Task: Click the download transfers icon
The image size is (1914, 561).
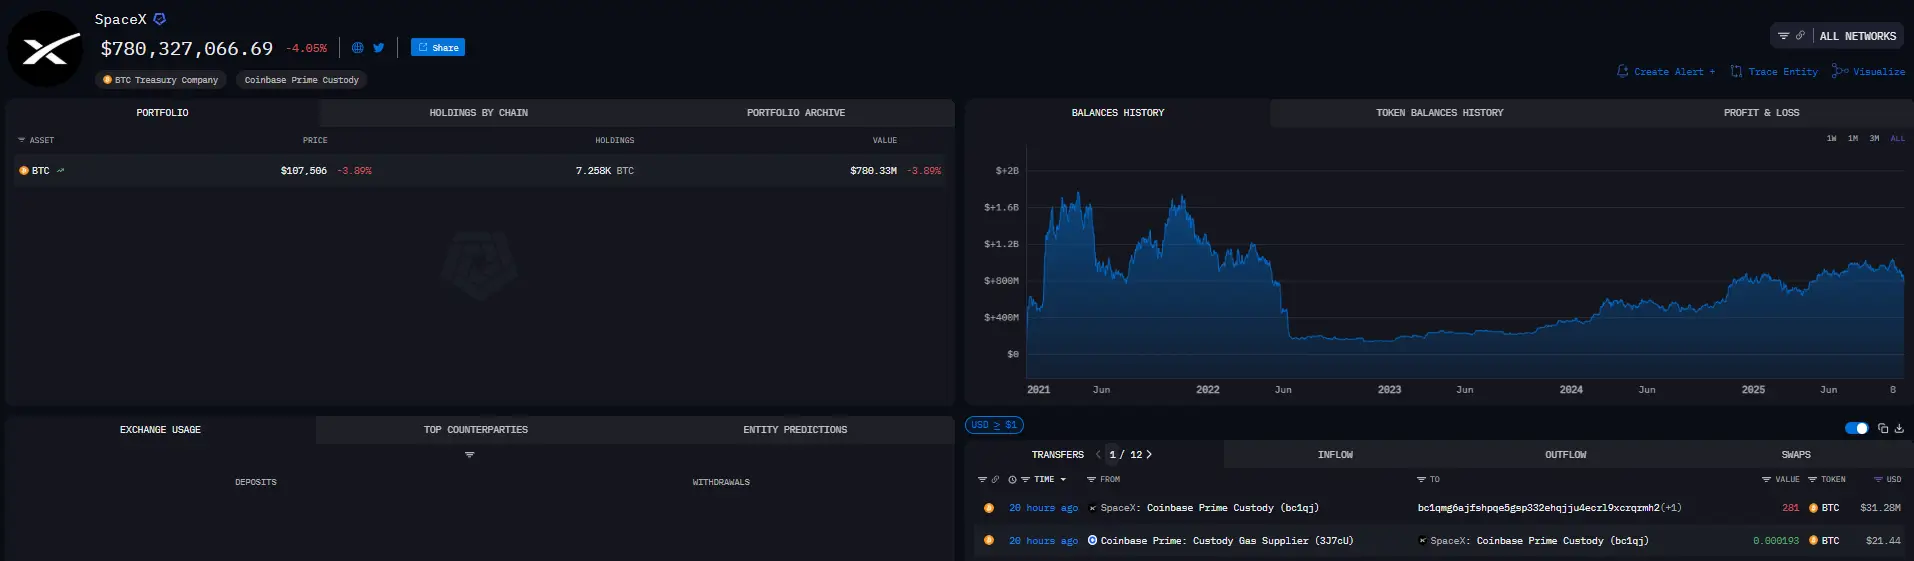Action: 1899,428
